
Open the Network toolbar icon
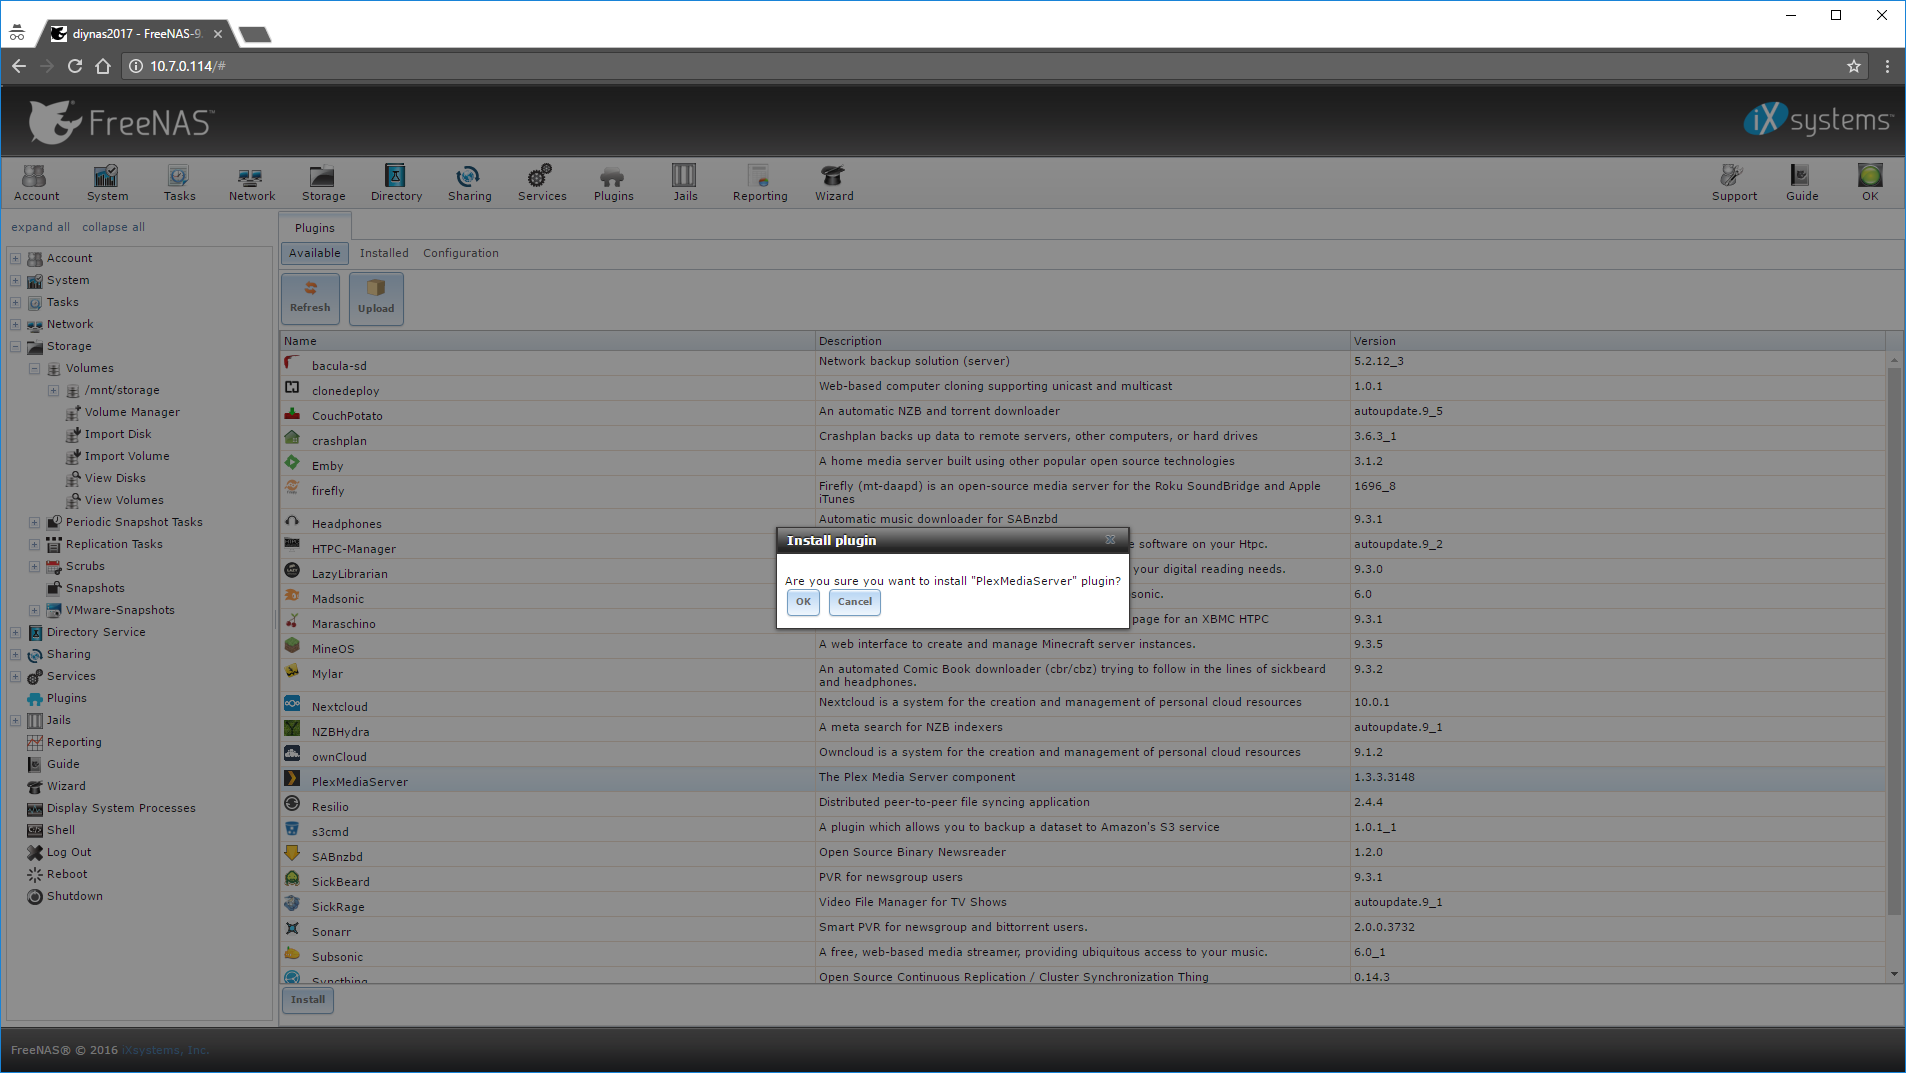(x=251, y=183)
